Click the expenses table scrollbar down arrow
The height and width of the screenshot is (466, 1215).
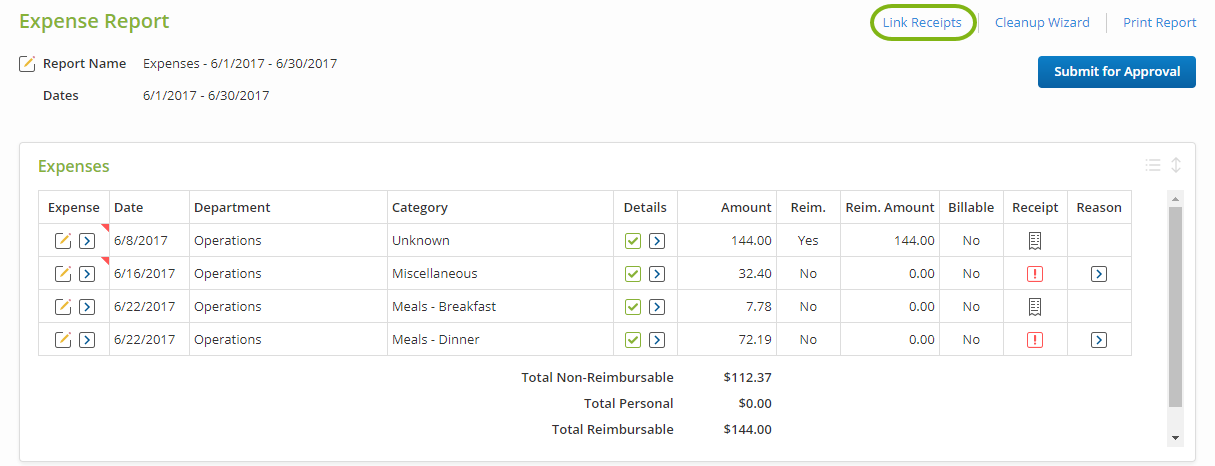[x=1175, y=438]
